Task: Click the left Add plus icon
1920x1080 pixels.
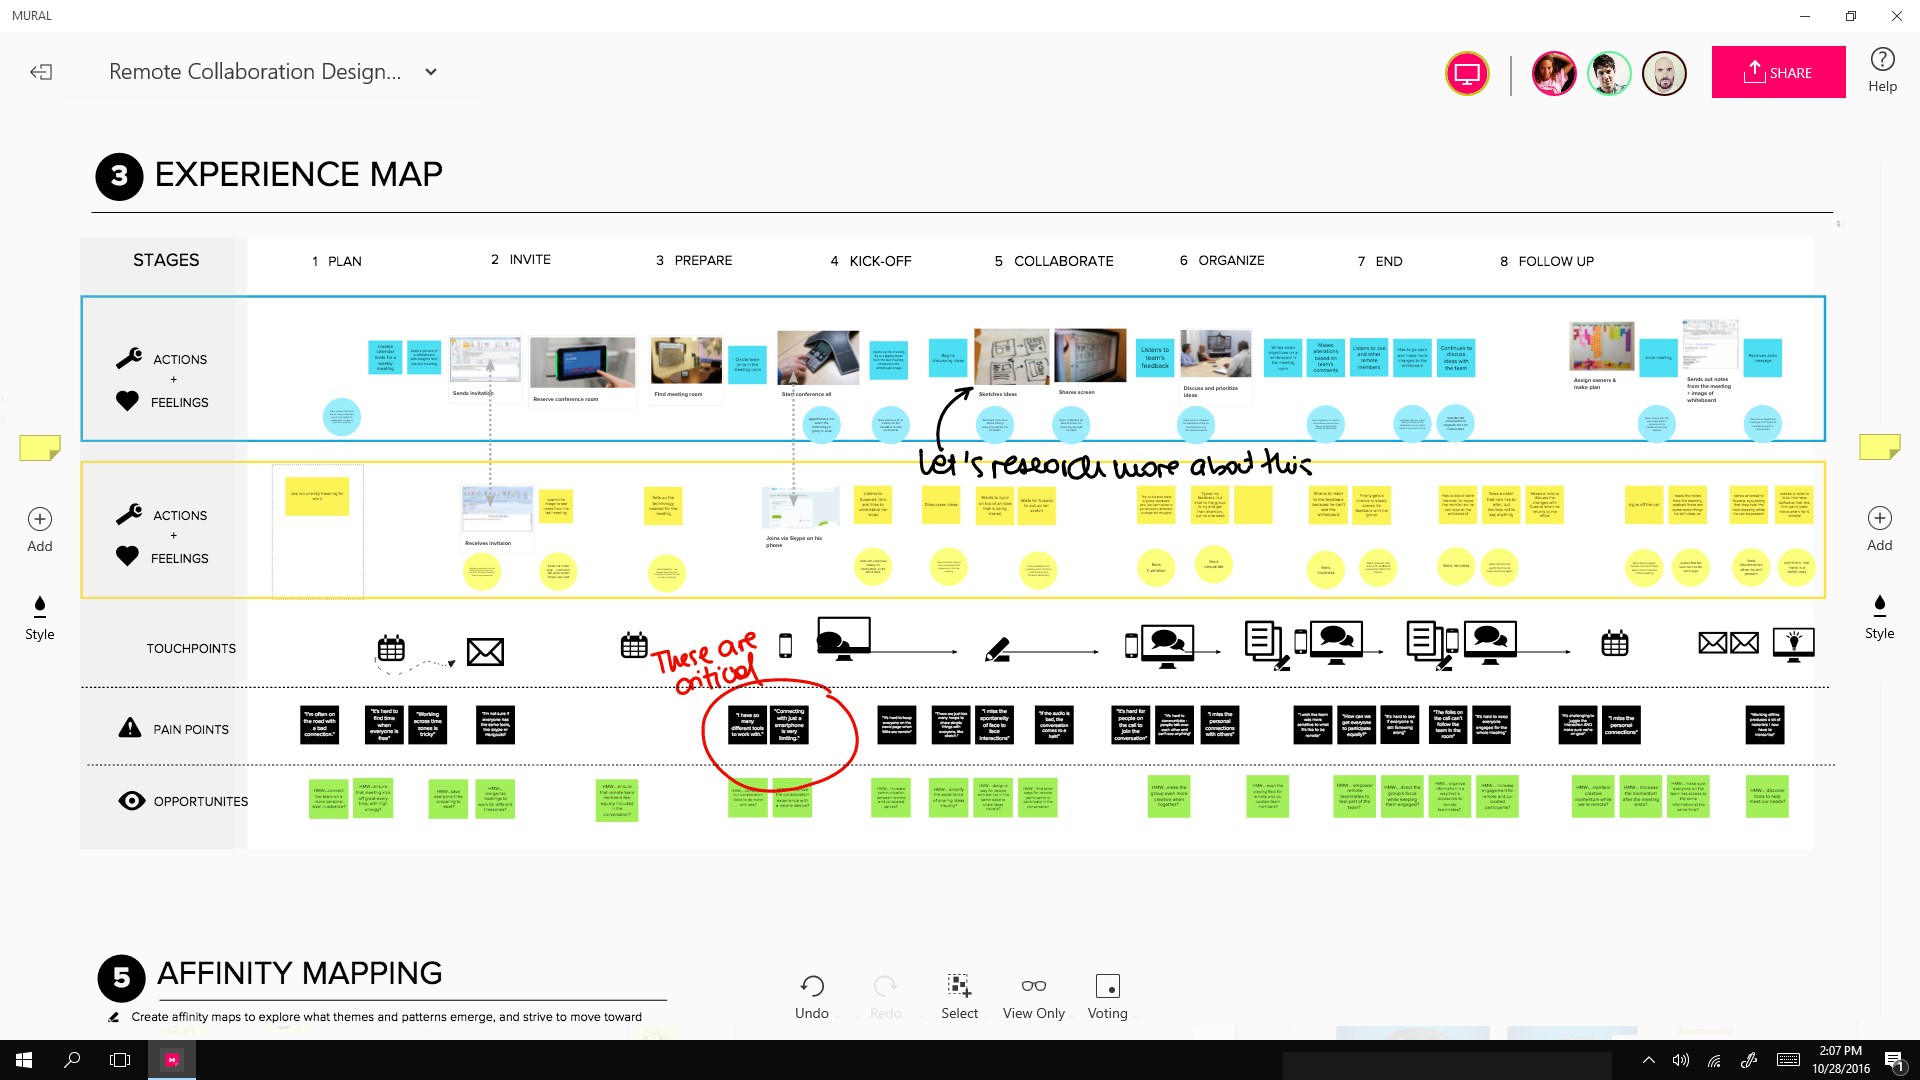Action: (40, 519)
